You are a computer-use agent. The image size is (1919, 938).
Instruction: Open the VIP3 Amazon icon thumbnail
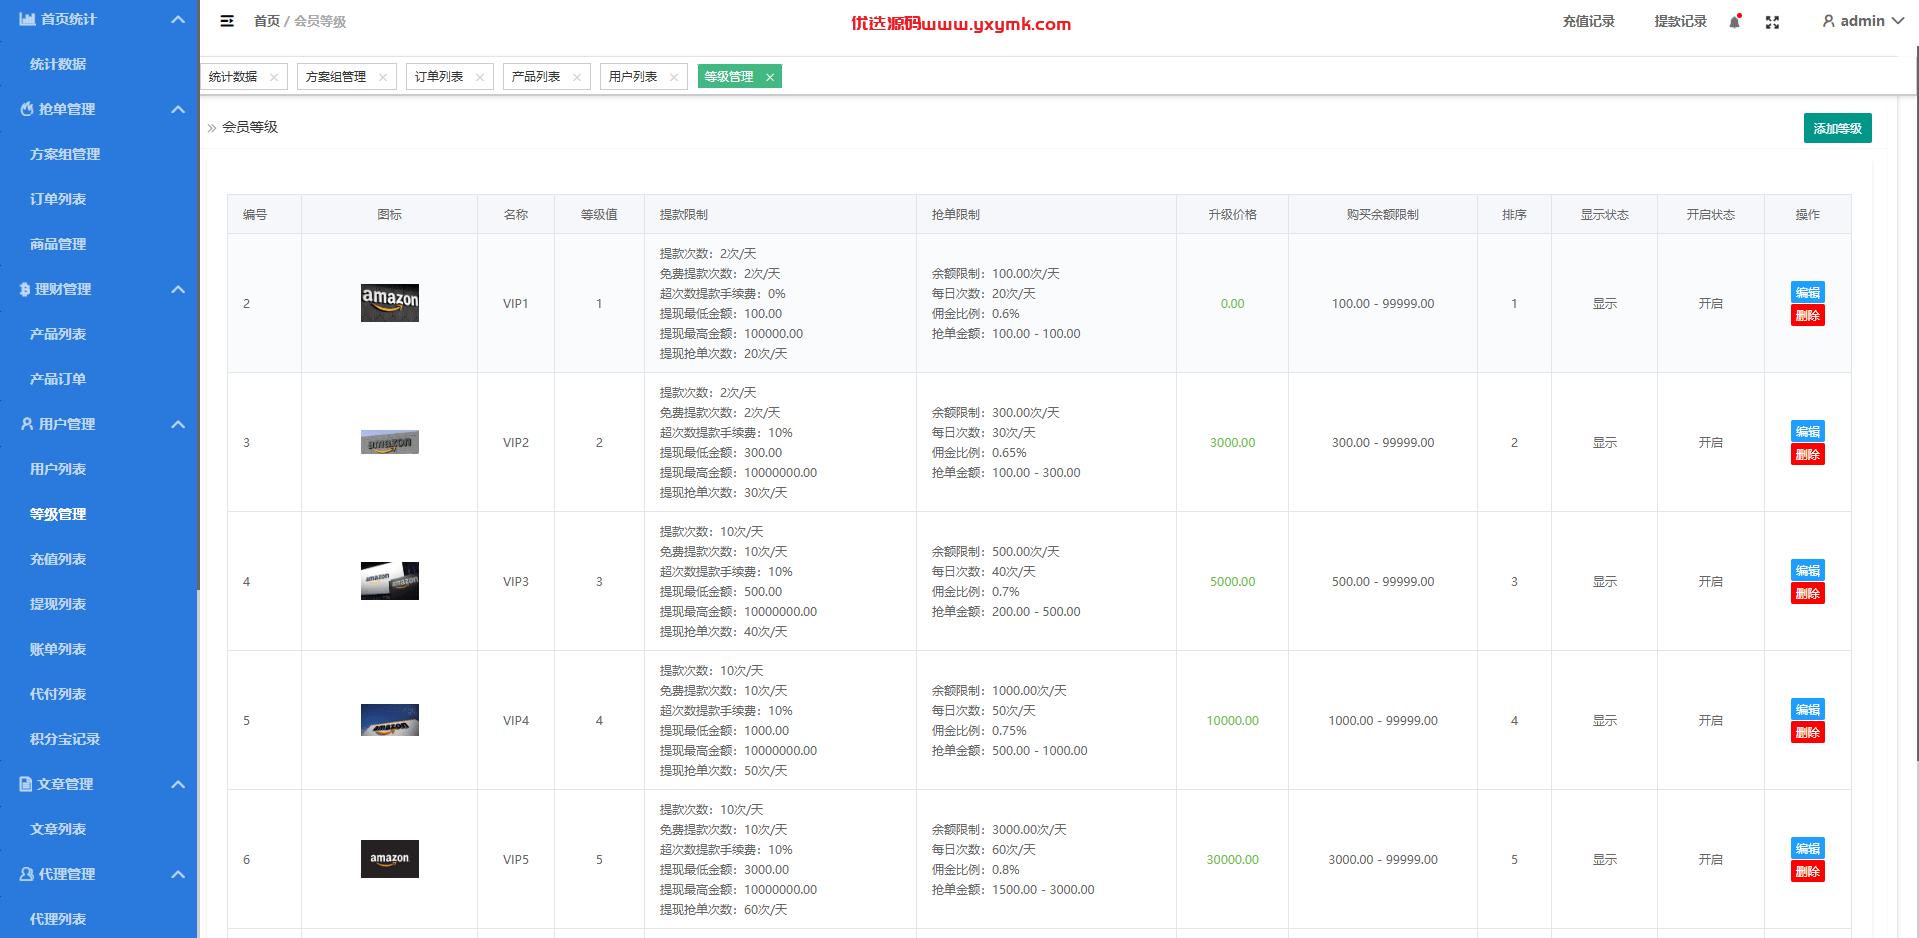pyautogui.click(x=390, y=581)
